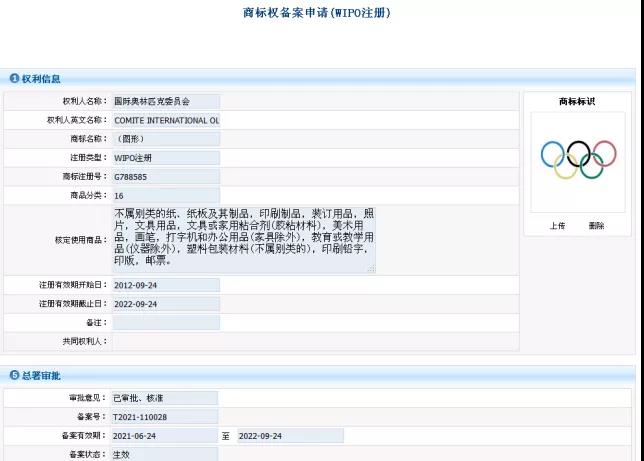The width and height of the screenshot is (644, 461).
Task: Click the empty 备注 field
Action: click(165, 322)
